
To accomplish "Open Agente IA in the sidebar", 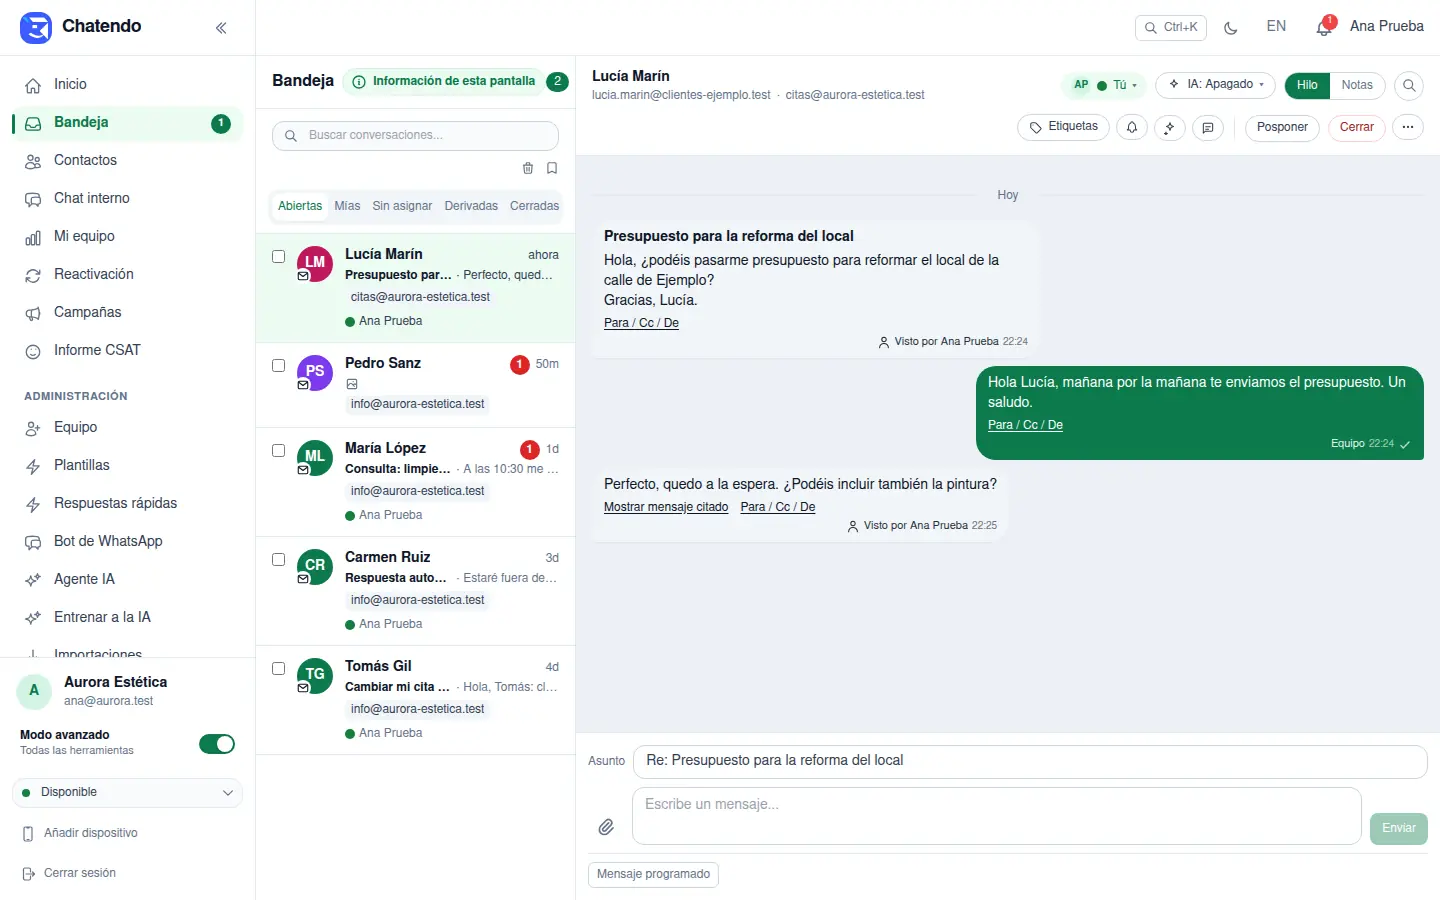I will coord(127,580).
